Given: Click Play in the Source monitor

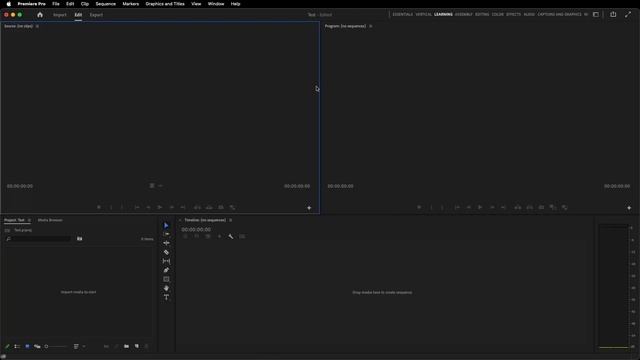Looking at the screenshot, I should point(160,207).
